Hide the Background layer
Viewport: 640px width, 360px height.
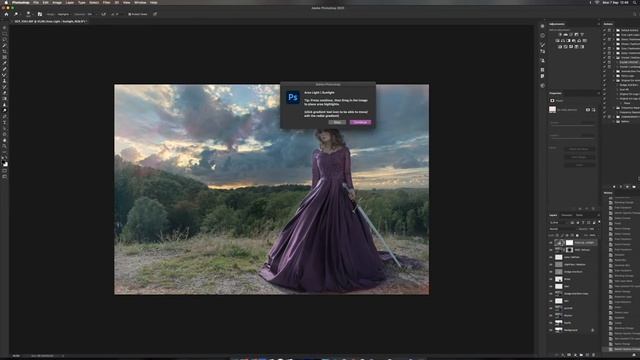click(551, 330)
